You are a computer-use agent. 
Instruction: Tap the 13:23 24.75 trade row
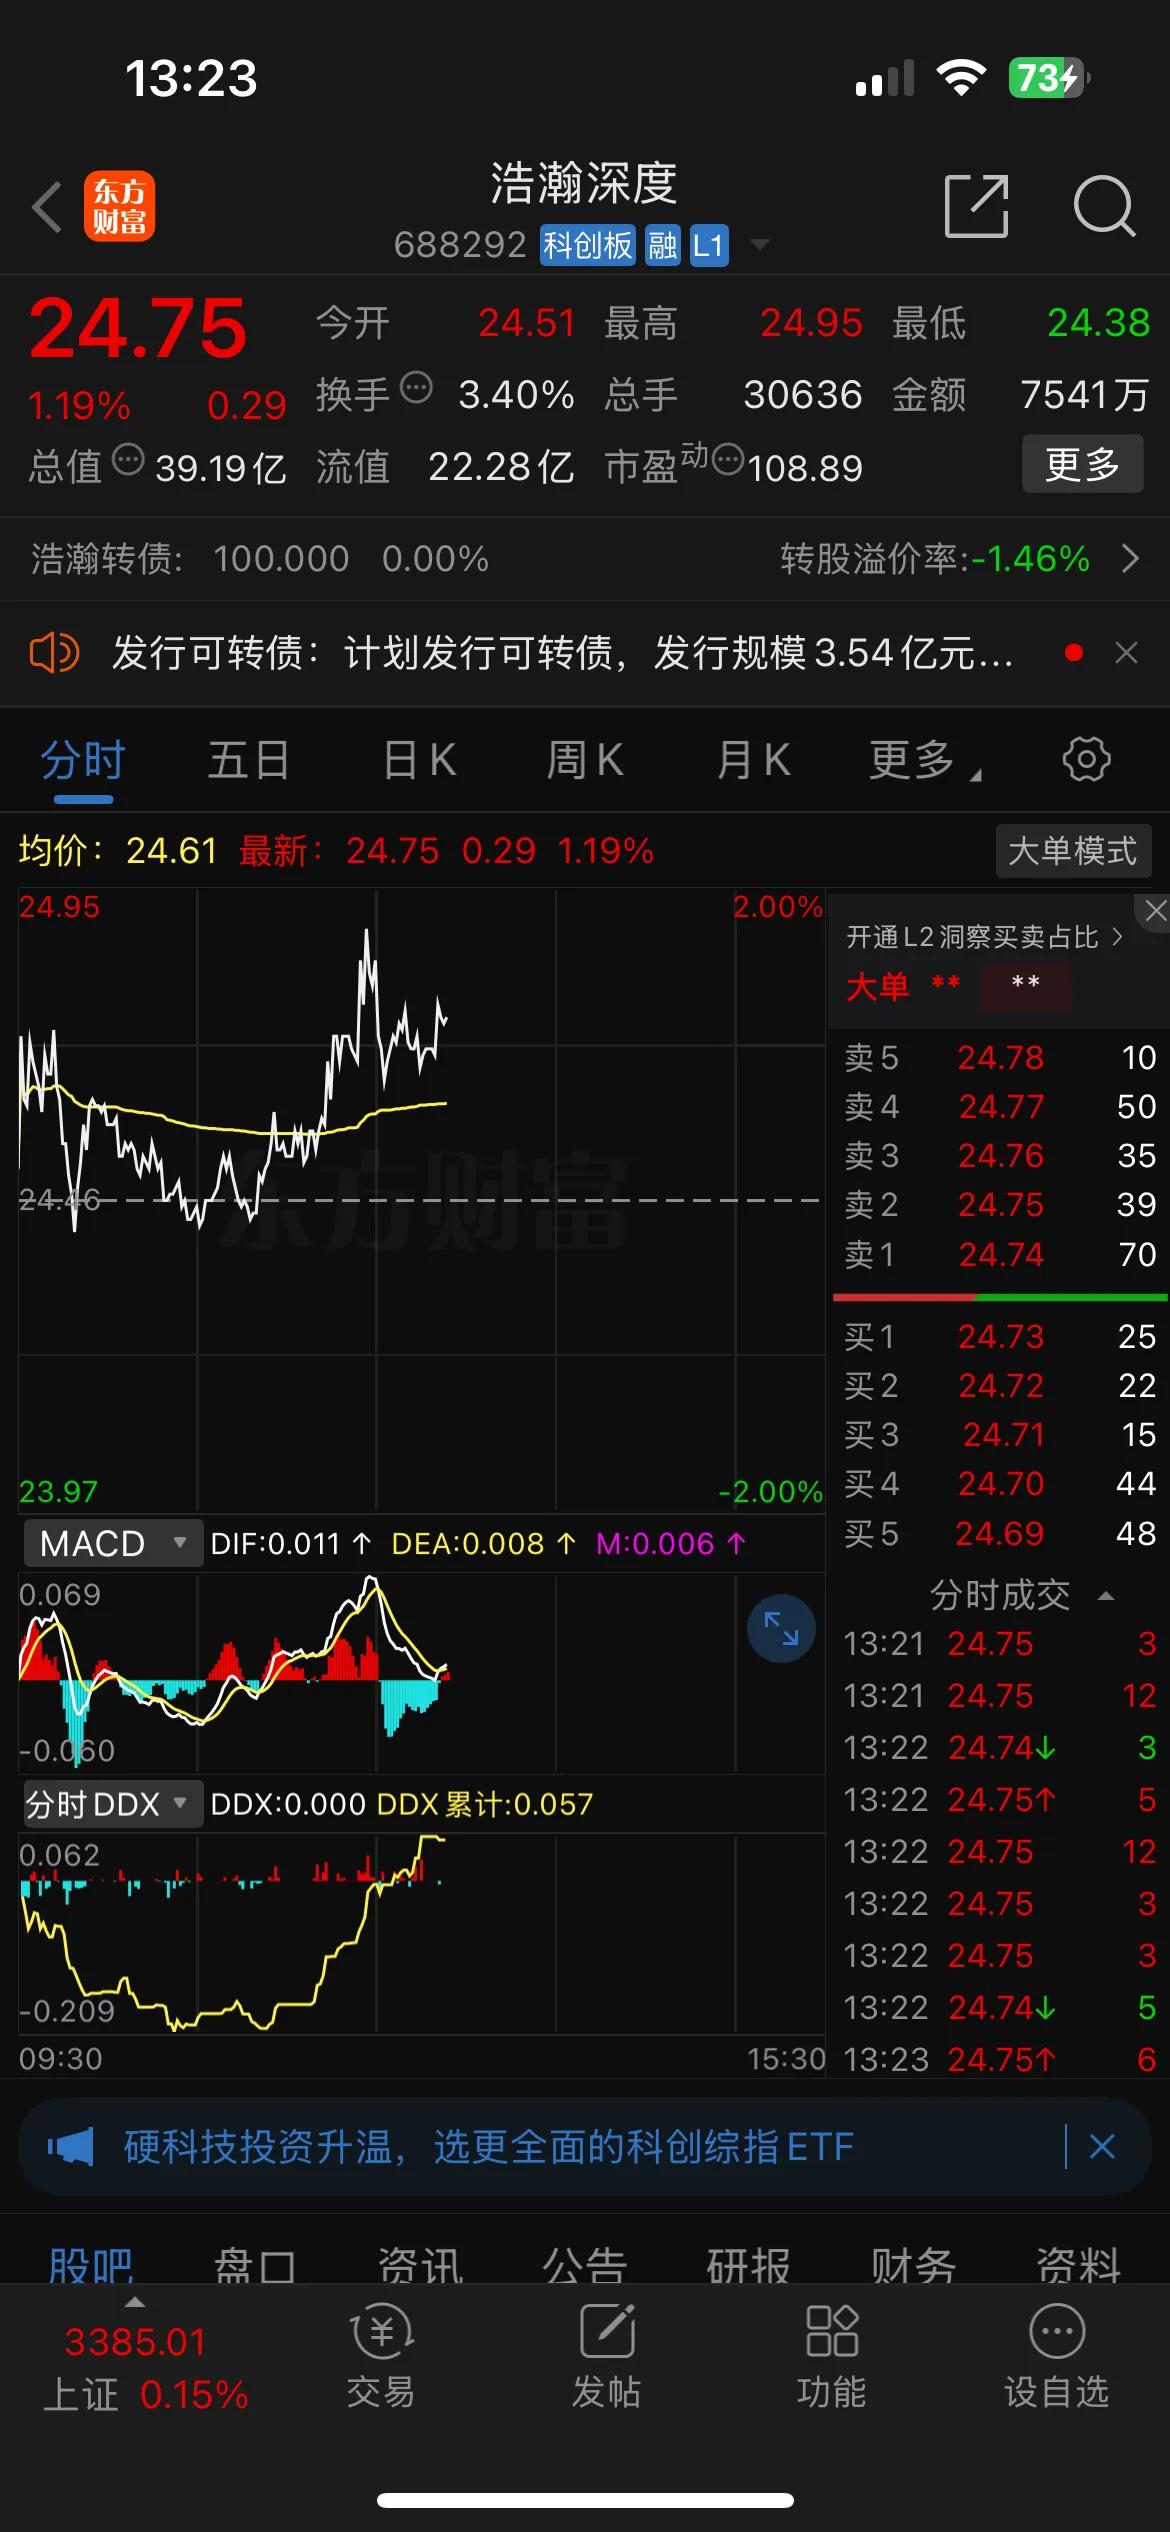click(1000, 2059)
